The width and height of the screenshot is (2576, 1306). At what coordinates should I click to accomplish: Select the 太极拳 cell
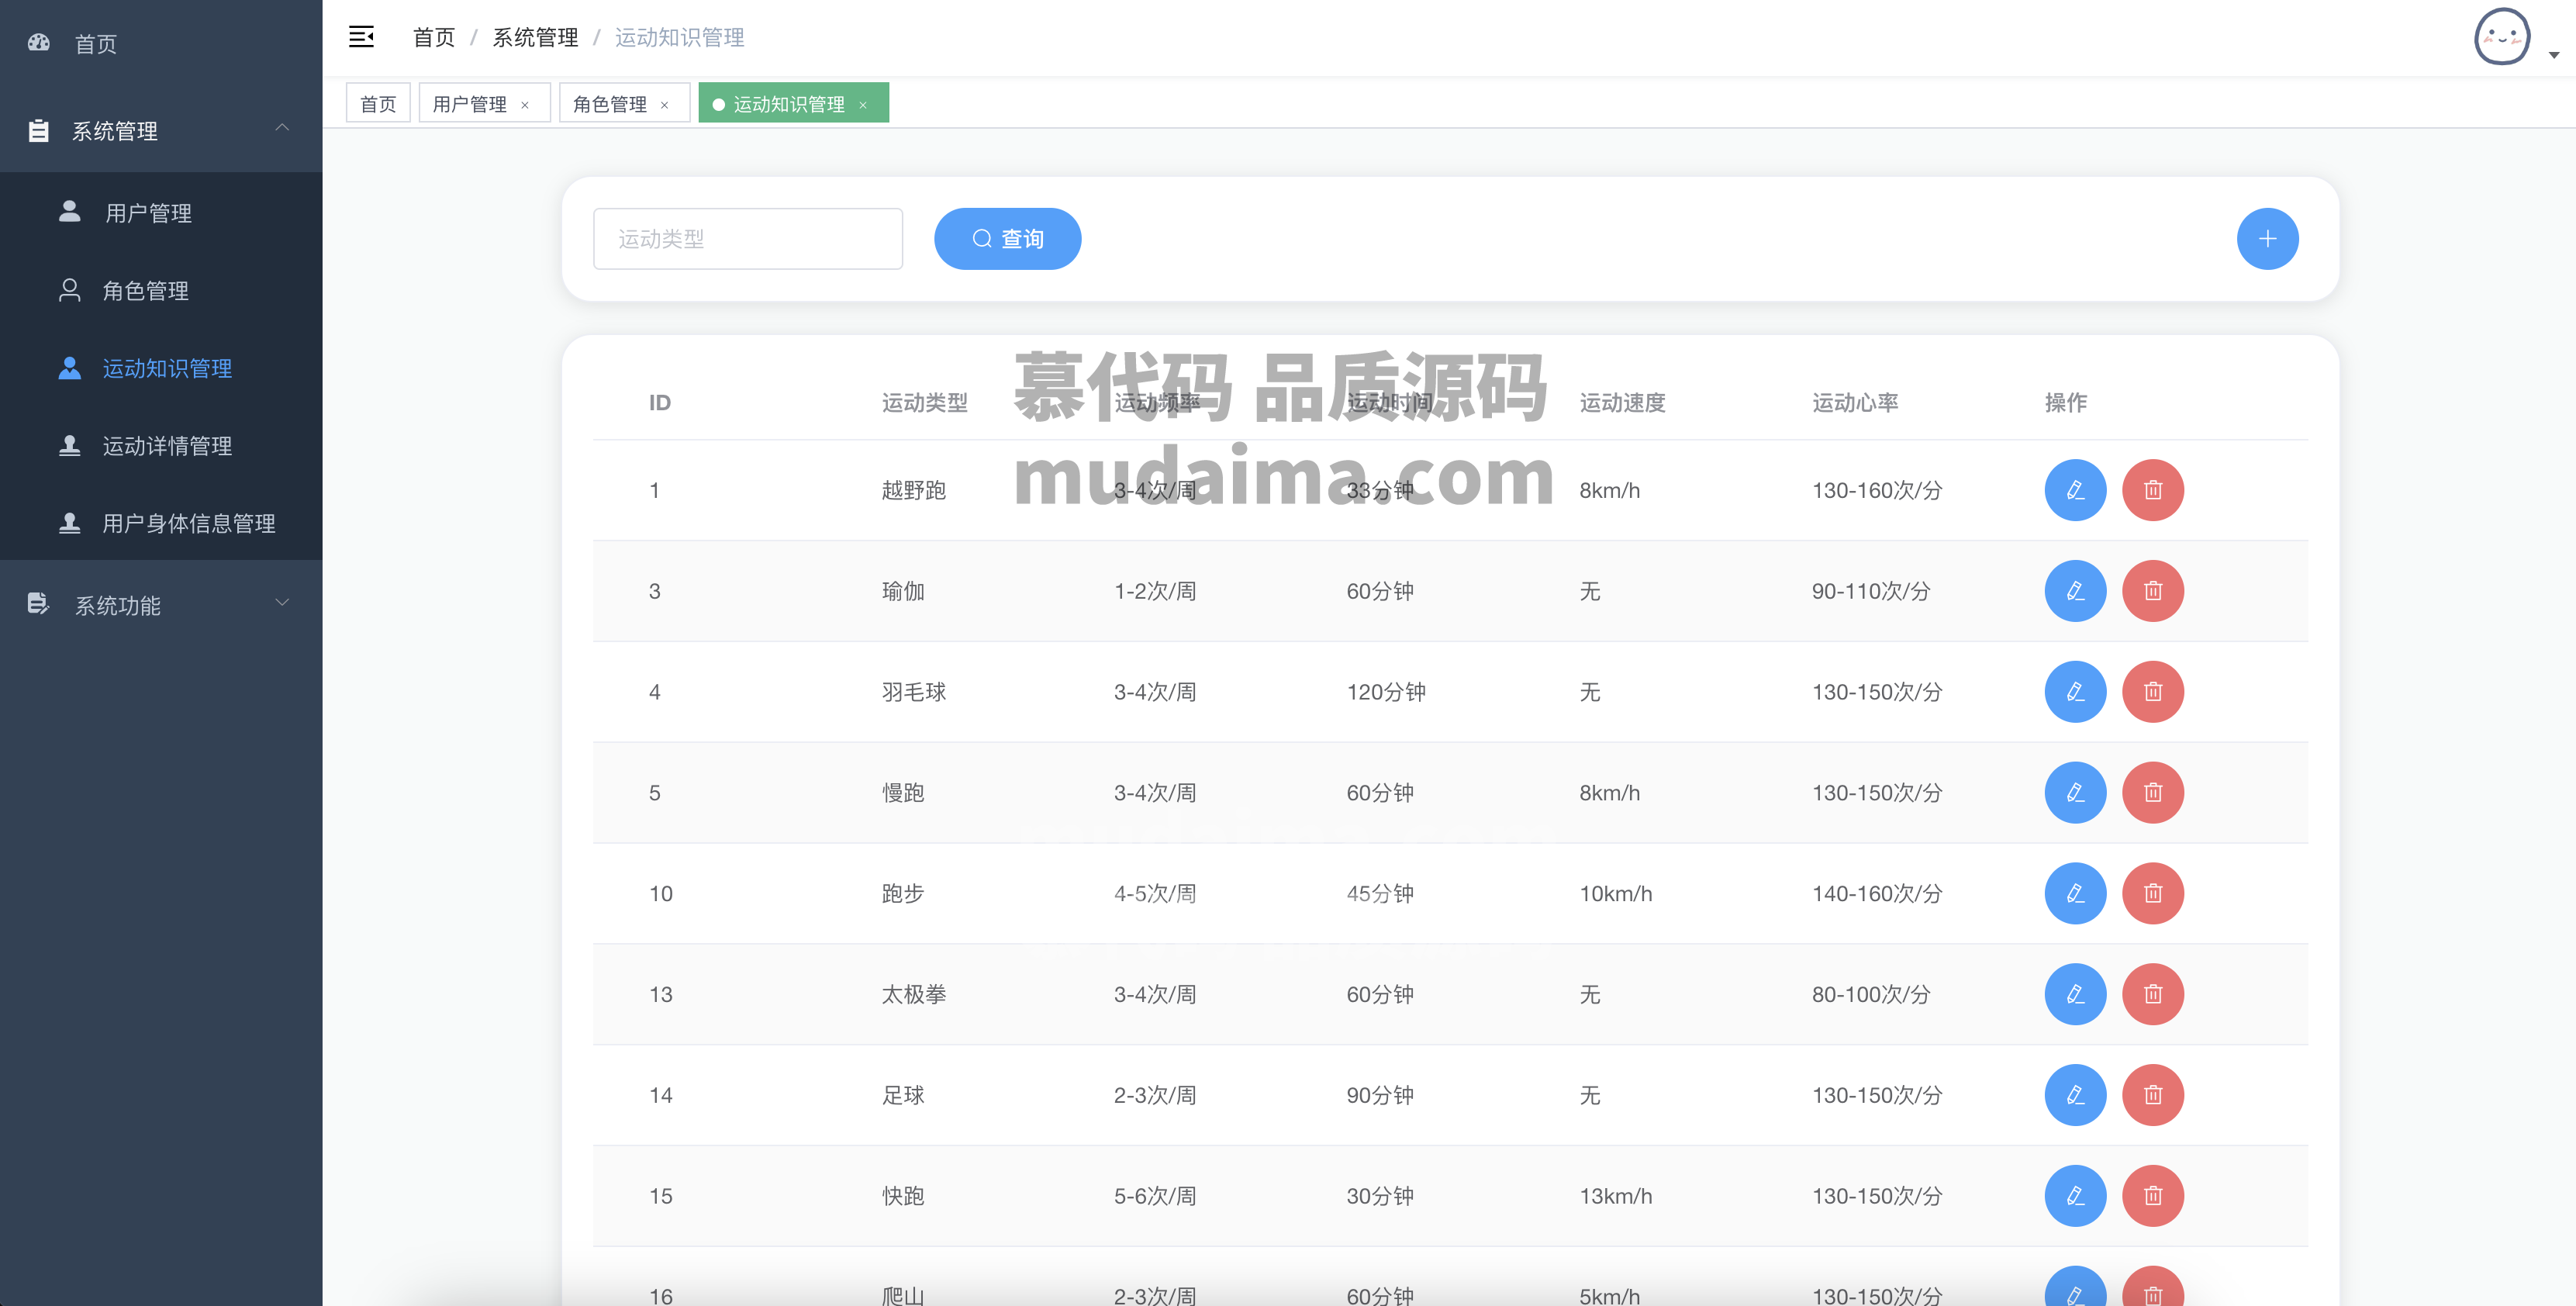(913, 995)
